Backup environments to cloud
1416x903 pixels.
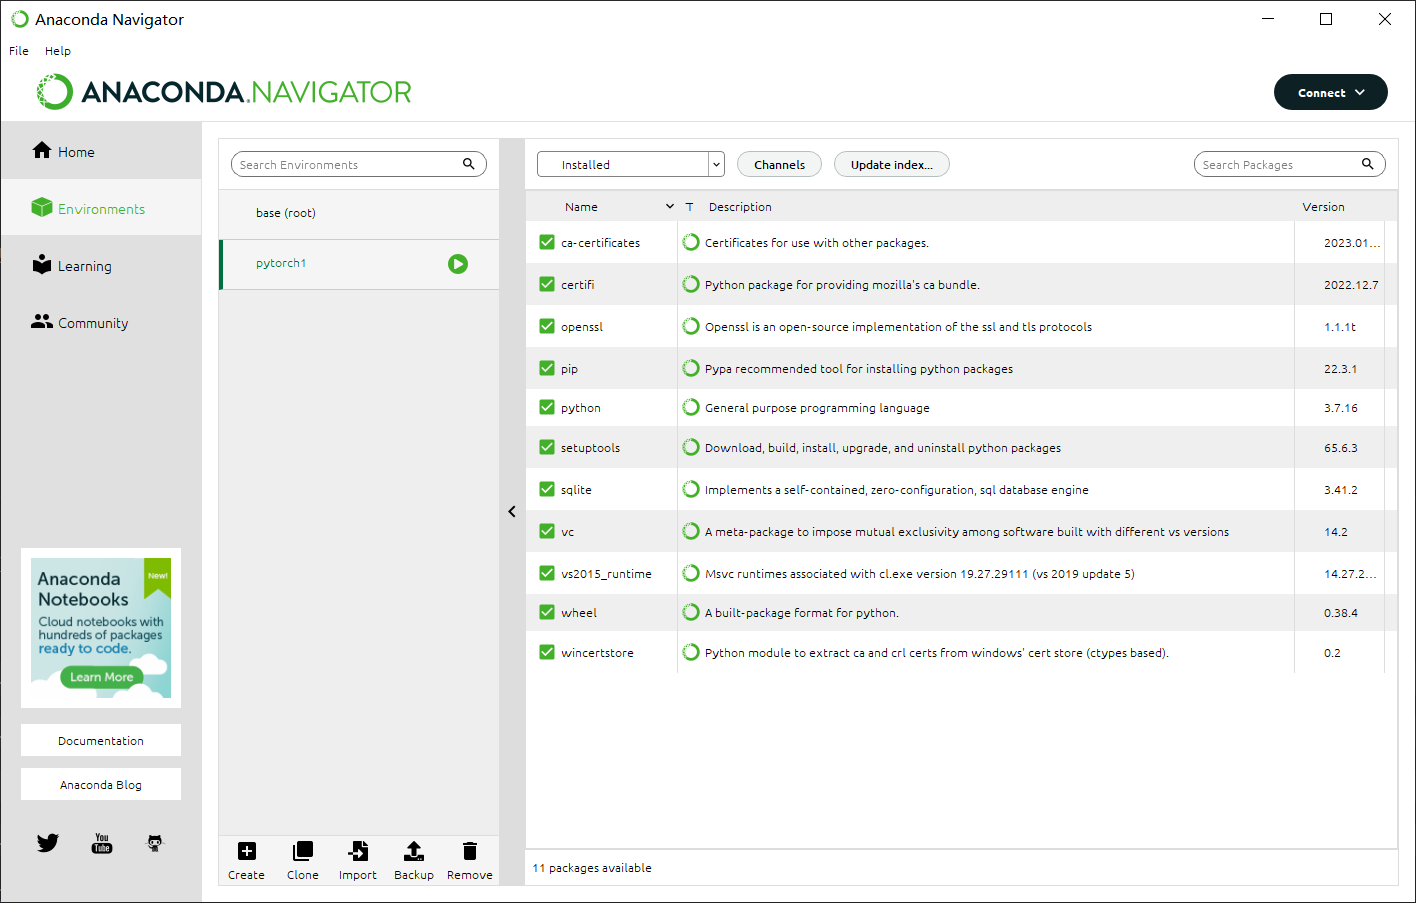(414, 860)
